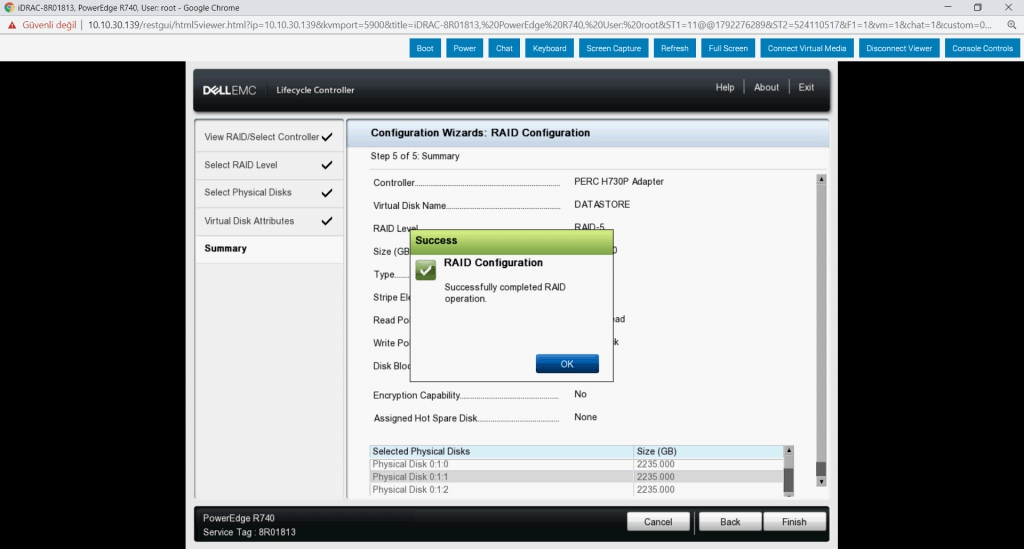The image size is (1024, 549).
Task: Click Refresh in the viewer toolbar
Action: (674, 48)
